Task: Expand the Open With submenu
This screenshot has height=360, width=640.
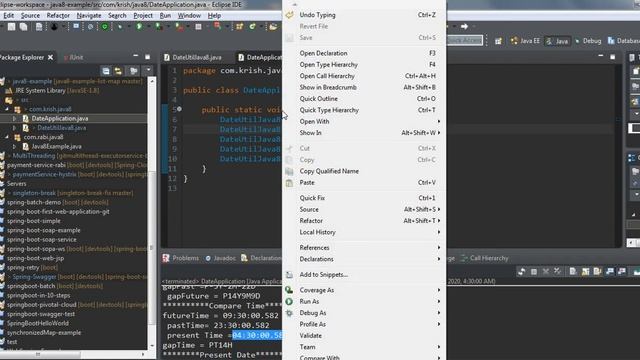Action: tap(364, 122)
